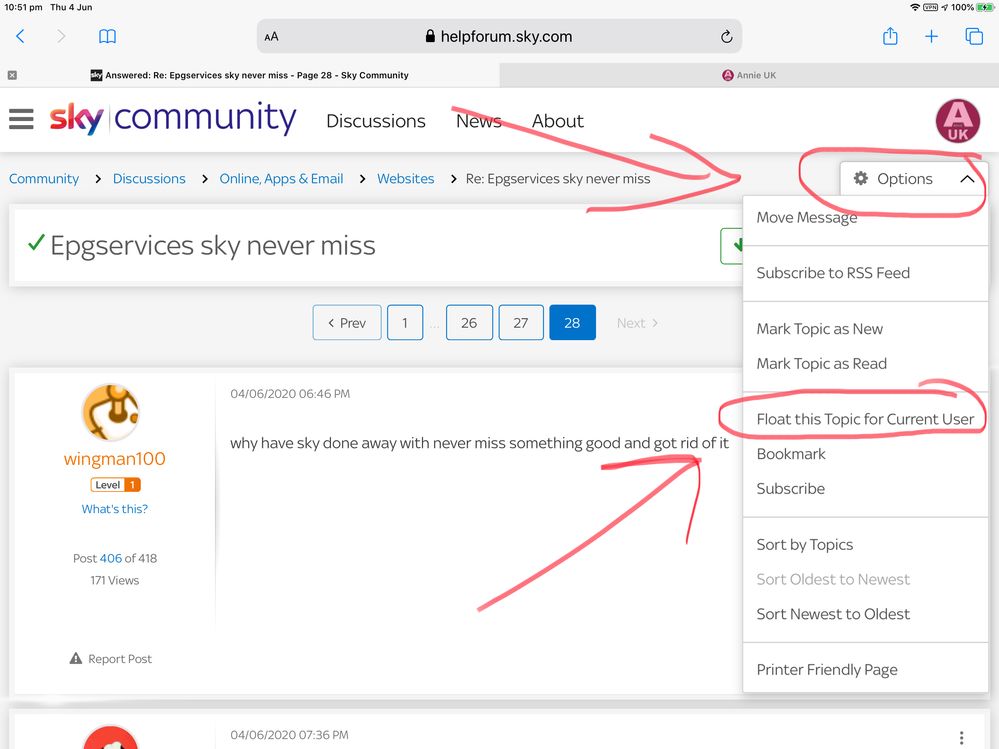Open wingman100's profile avatar
The image size is (999, 749).
coord(110,413)
